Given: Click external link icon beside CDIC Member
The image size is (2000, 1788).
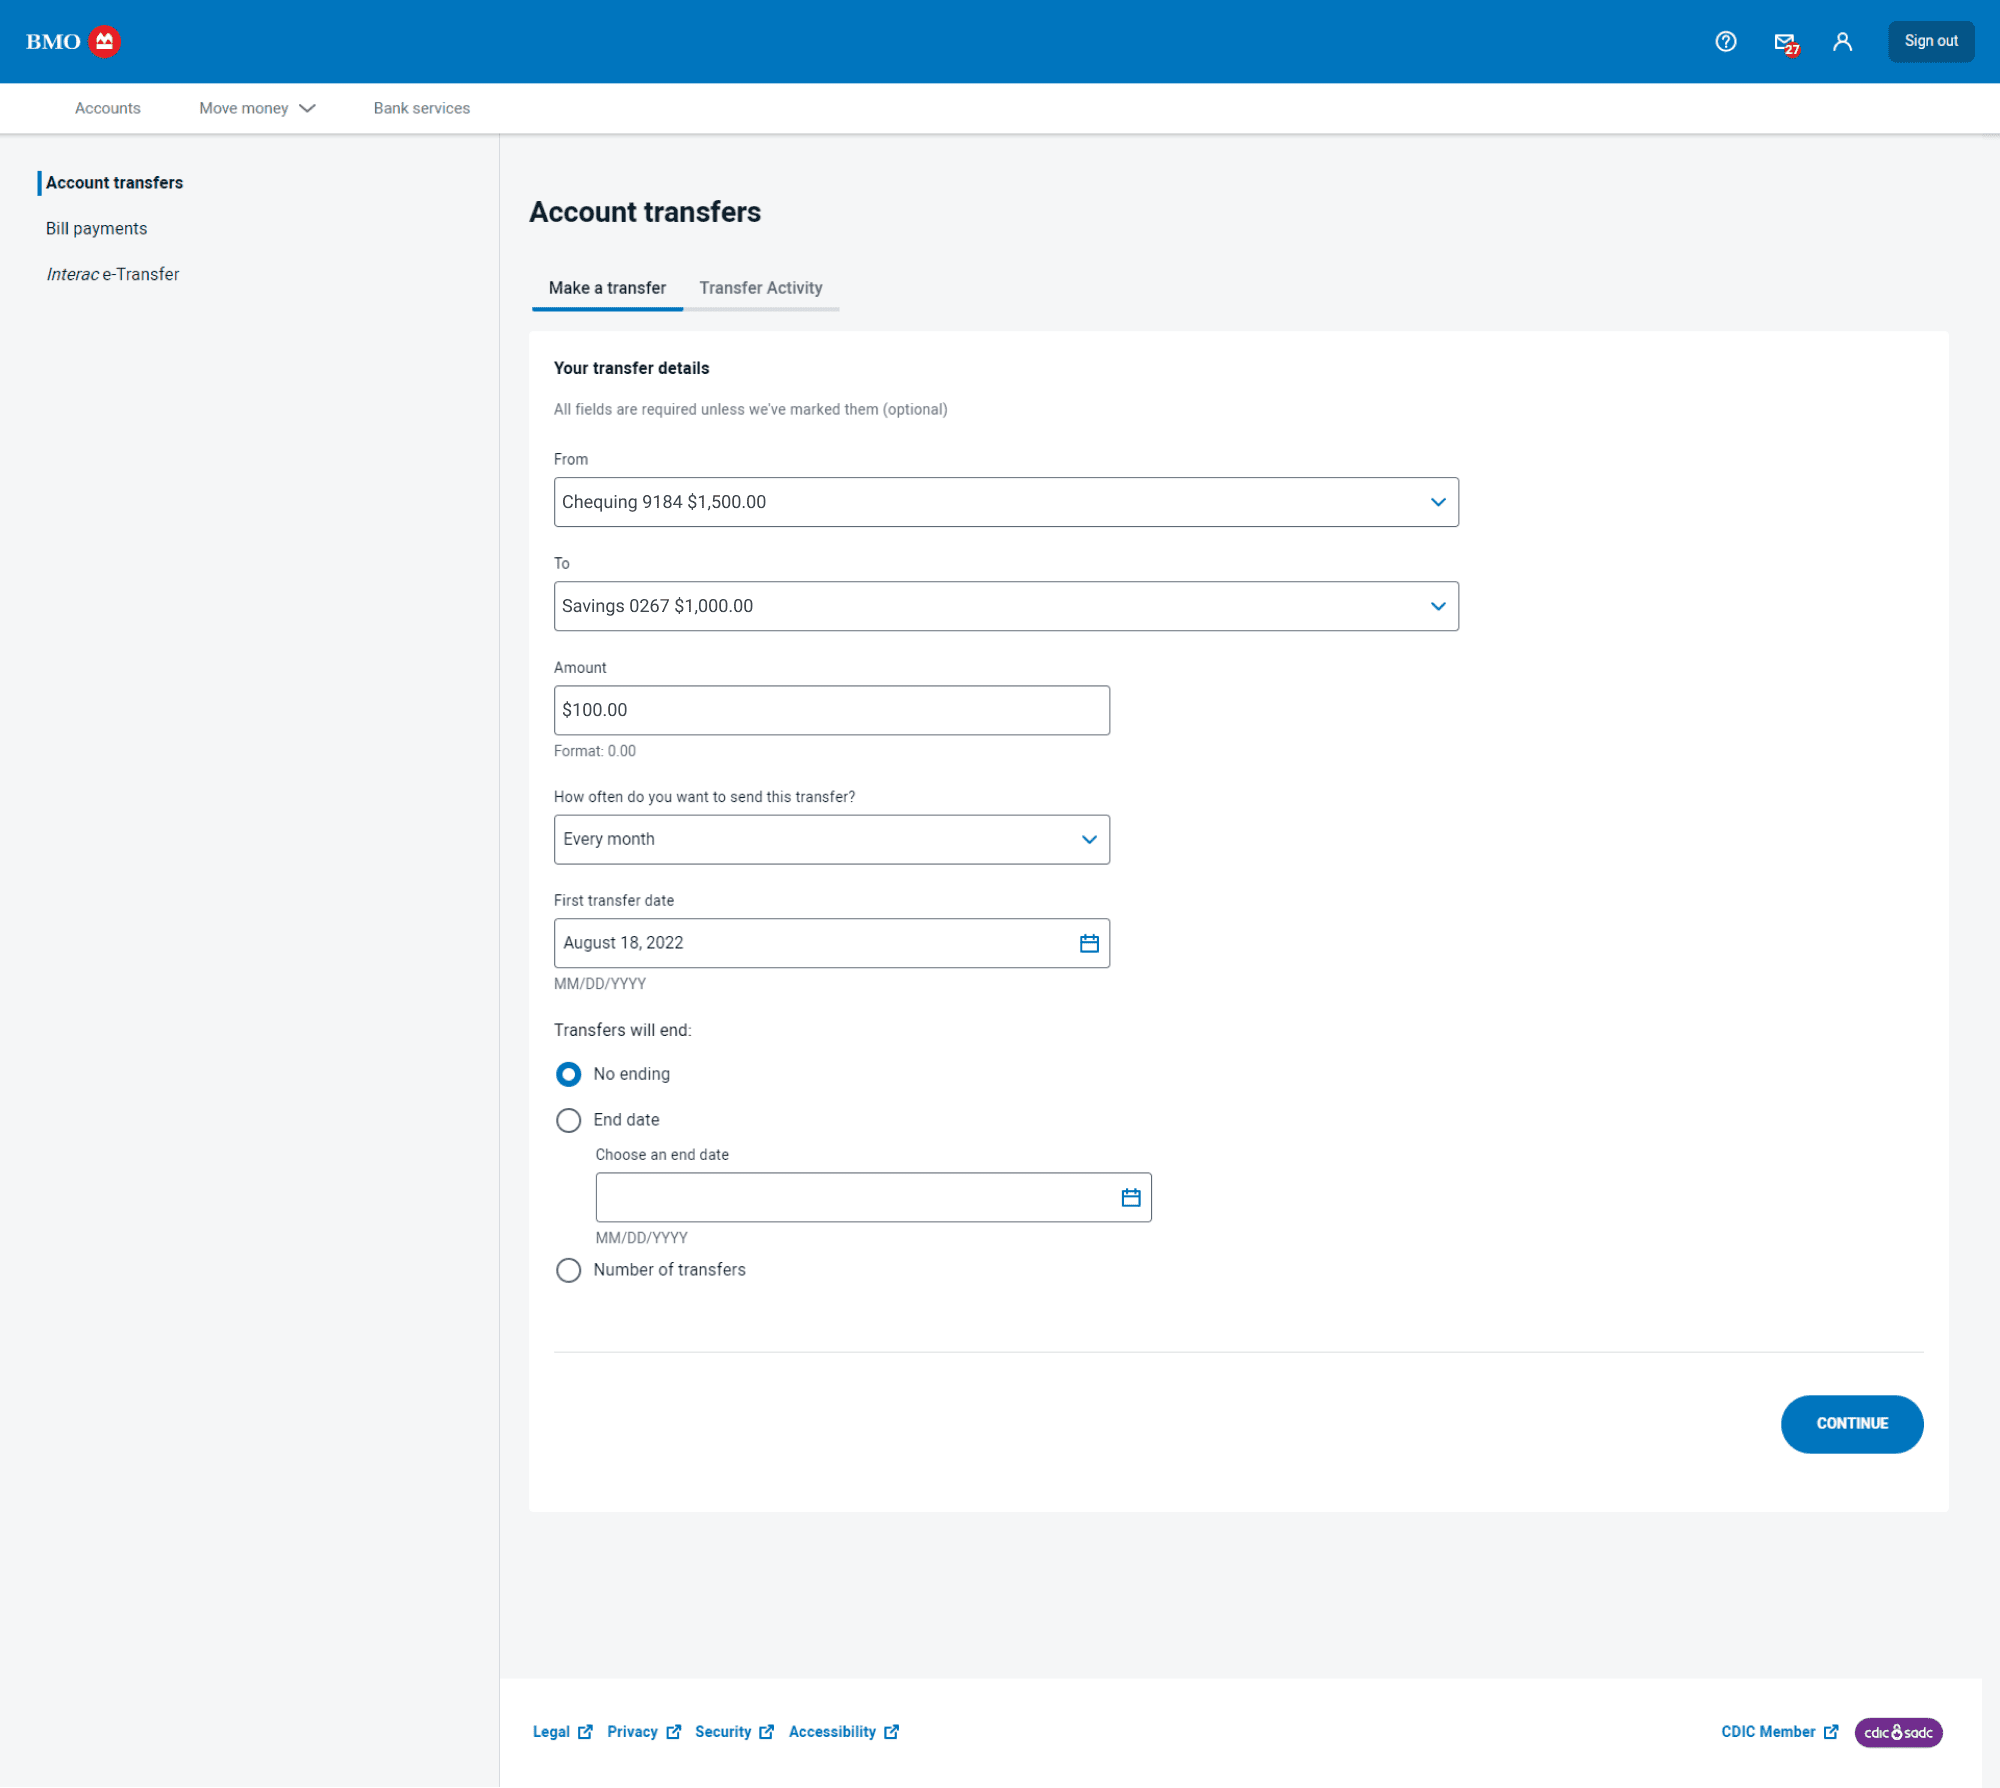Looking at the screenshot, I should 1830,1732.
